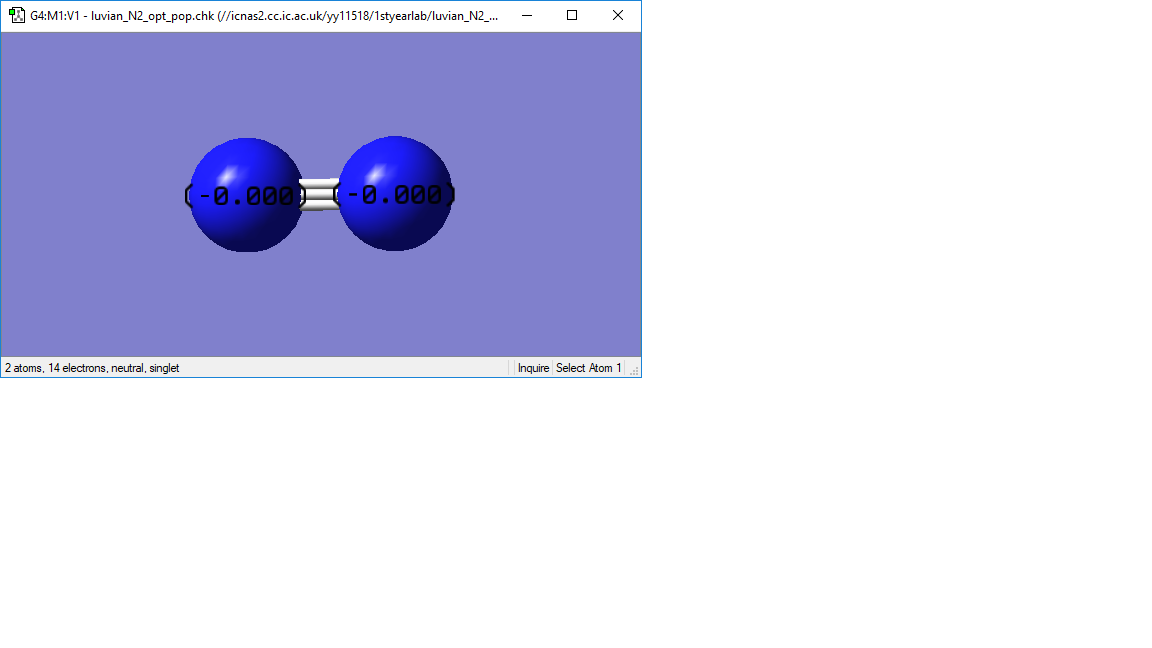The width and height of the screenshot is (1152, 648).
Task: Close the luvian_N2_opt_pop.chk viewer window
Action: pyautogui.click(x=618, y=15)
